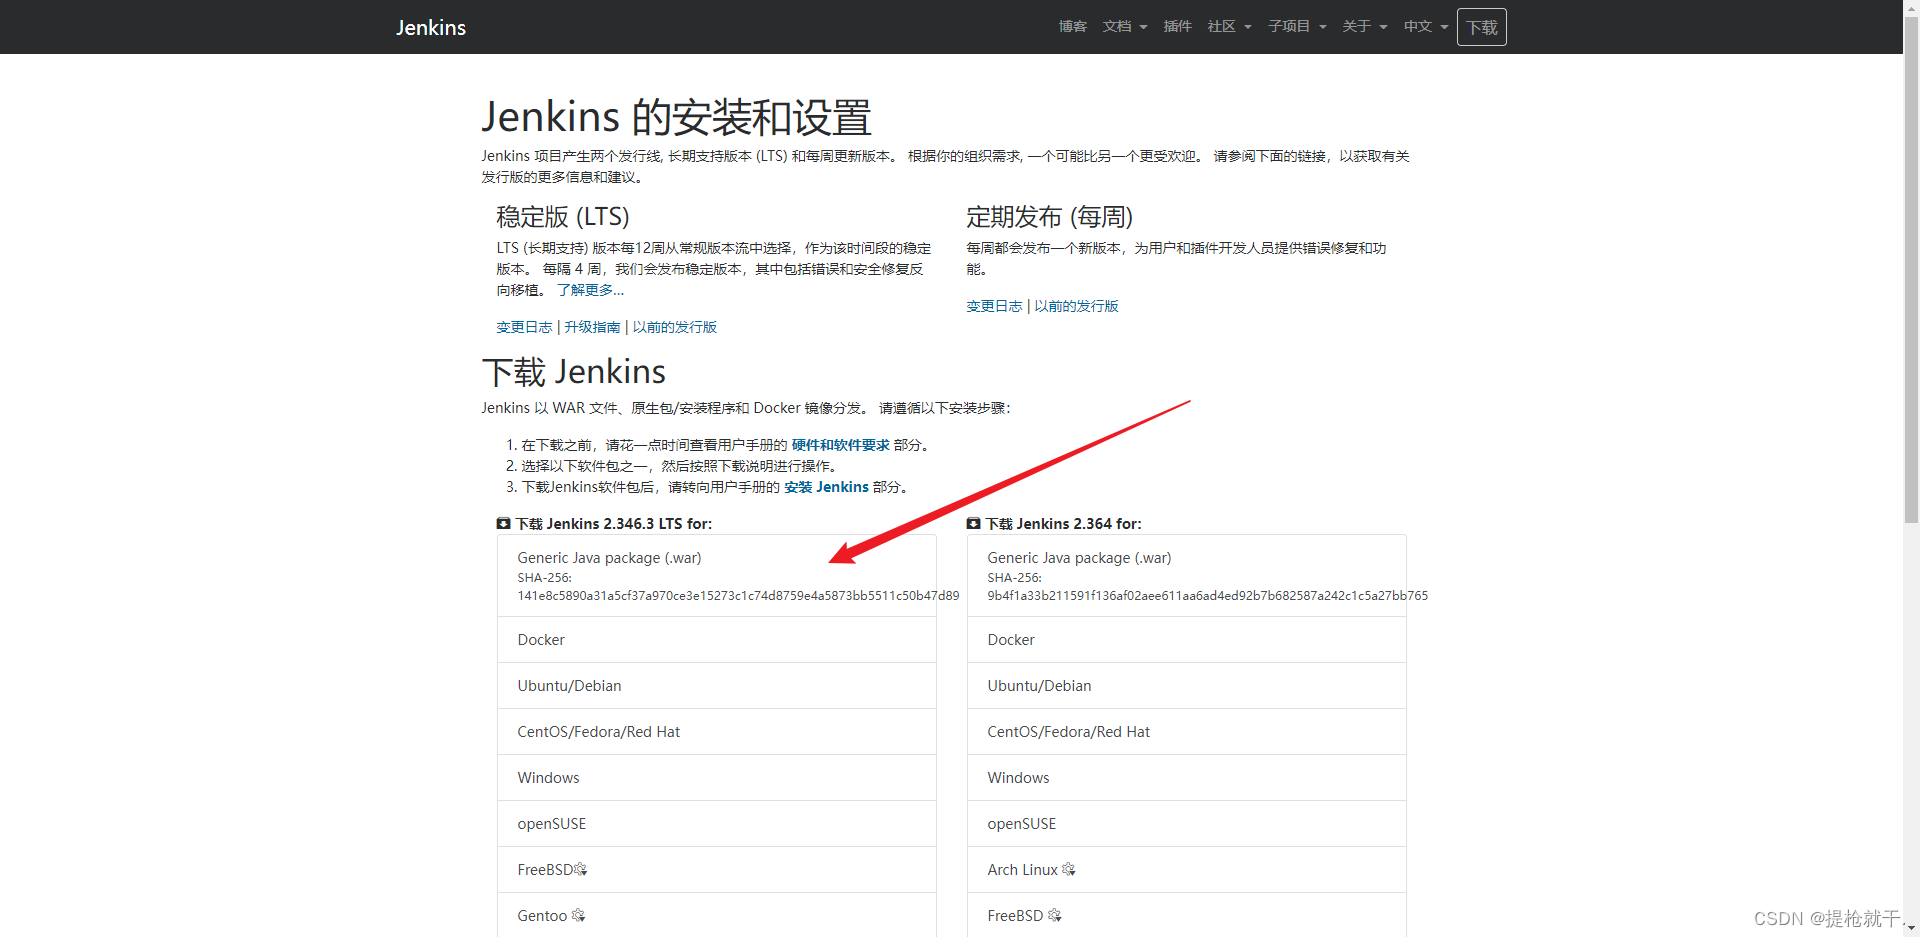This screenshot has height=937, width=1920.
Task: Click the 下载 button in navbar
Action: tap(1482, 27)
